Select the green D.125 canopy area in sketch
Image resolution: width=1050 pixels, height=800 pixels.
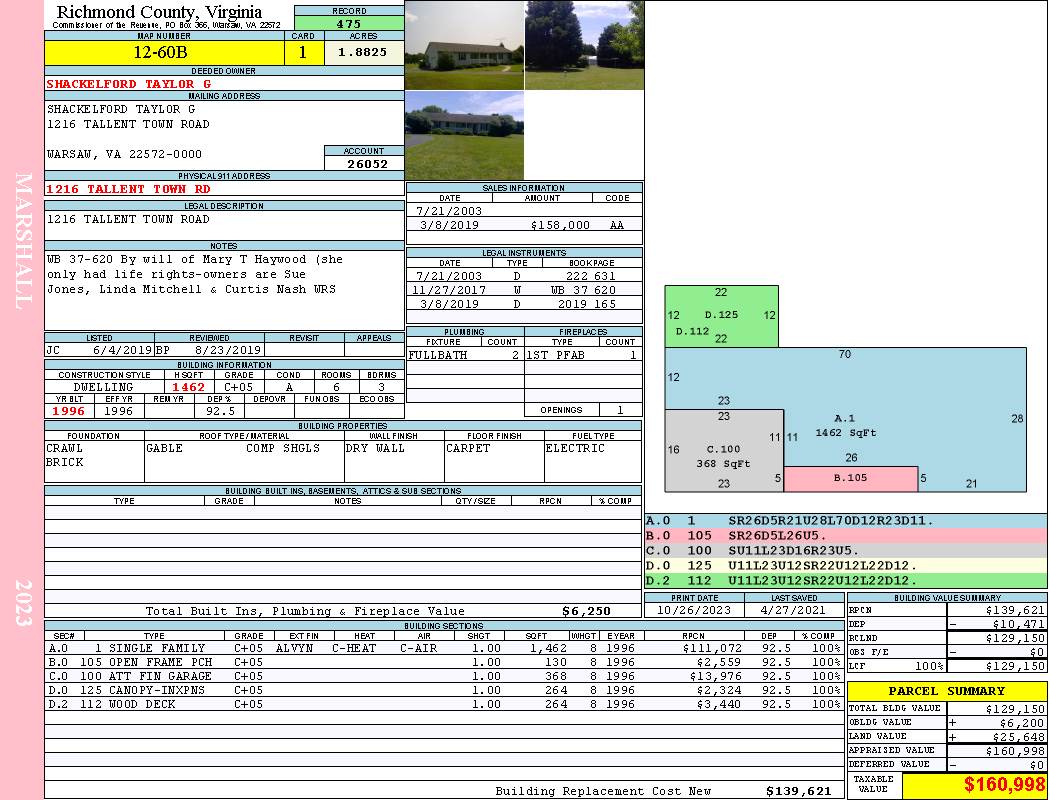(x=721, y=316)
